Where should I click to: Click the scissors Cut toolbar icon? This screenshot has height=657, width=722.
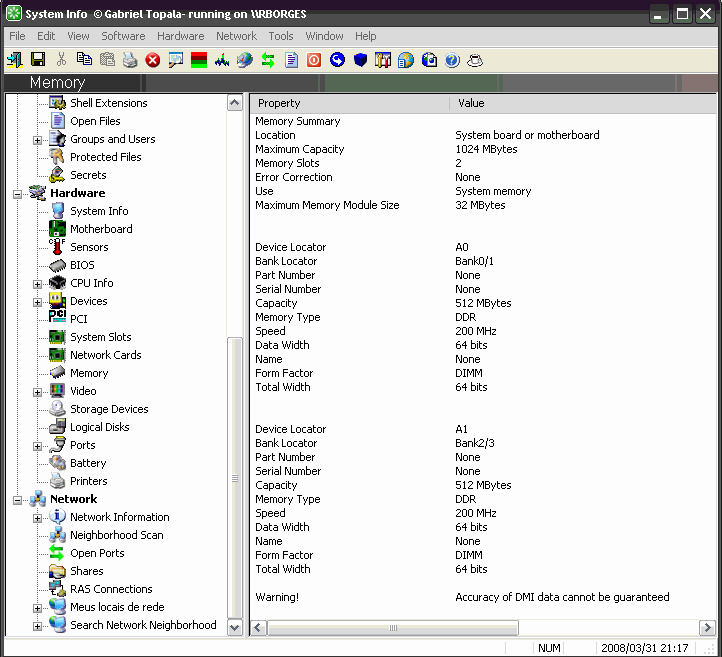tap(61, 60)
